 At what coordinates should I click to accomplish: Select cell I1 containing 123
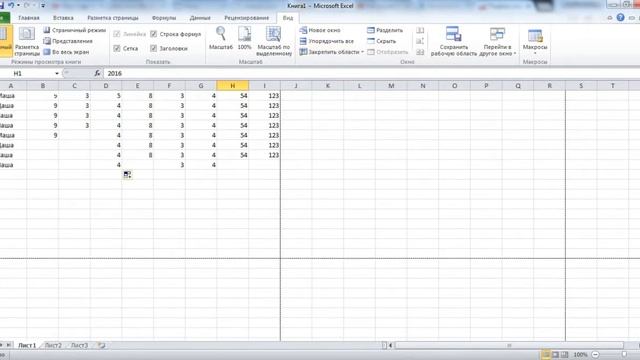pyautogui.click(x=264, y=96)
